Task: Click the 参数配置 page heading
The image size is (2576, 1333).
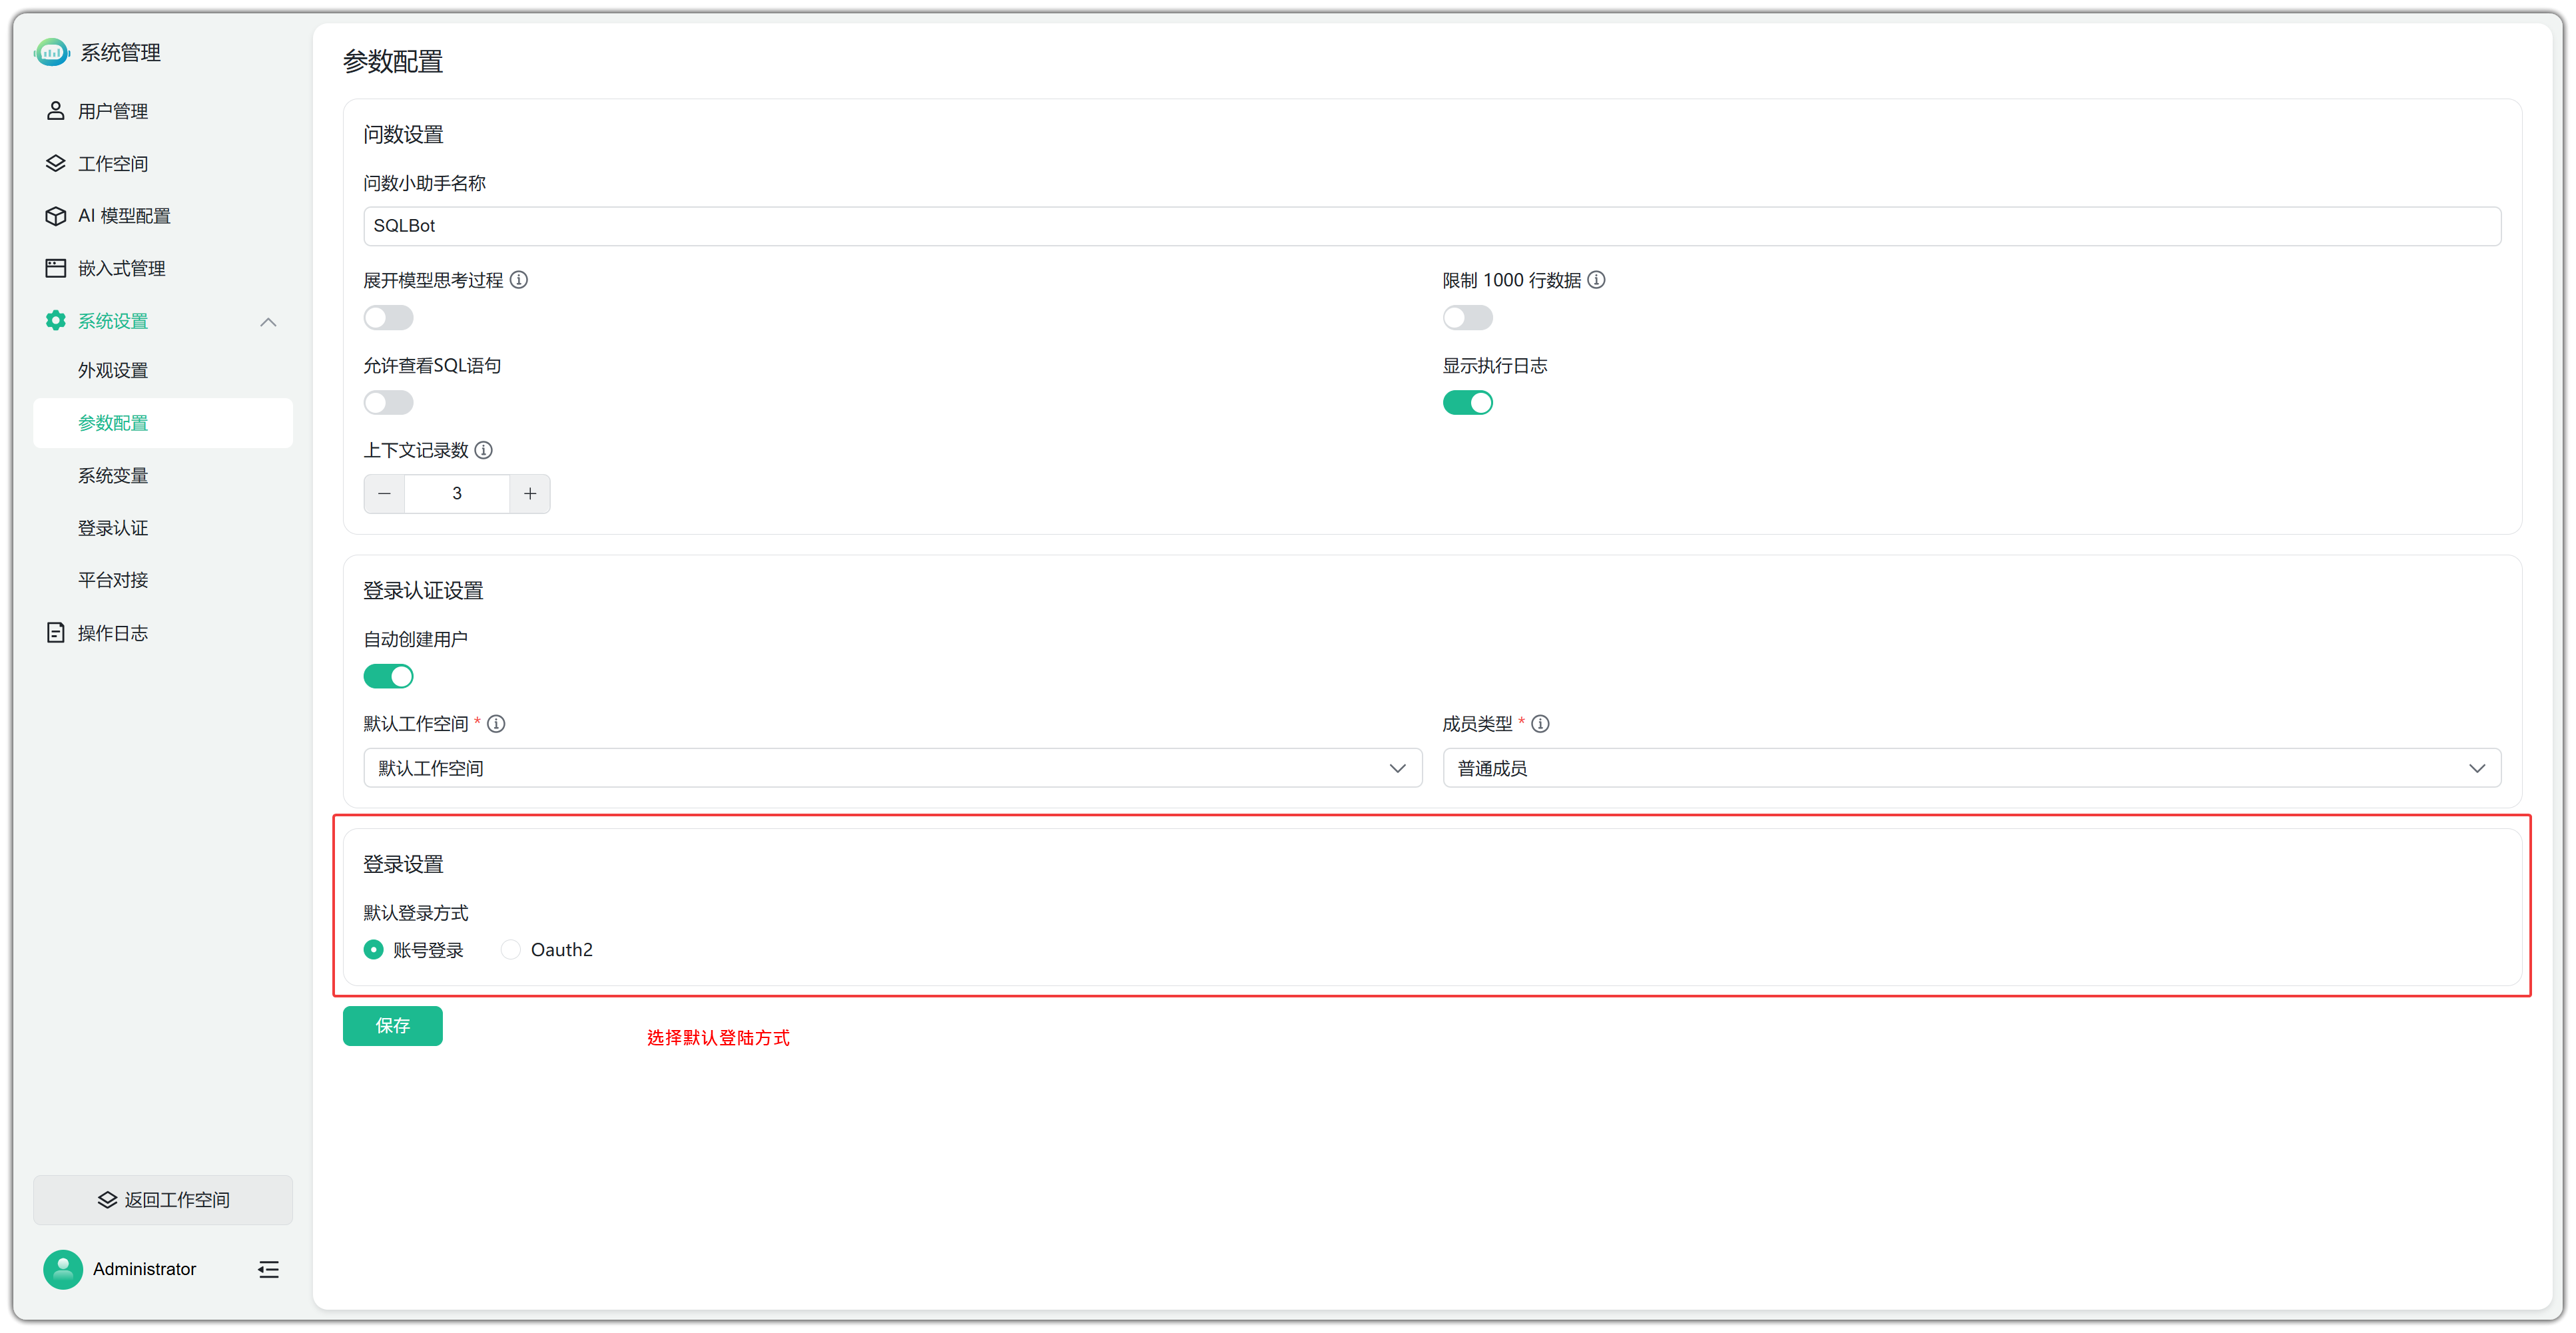Action: click(393, 62)
